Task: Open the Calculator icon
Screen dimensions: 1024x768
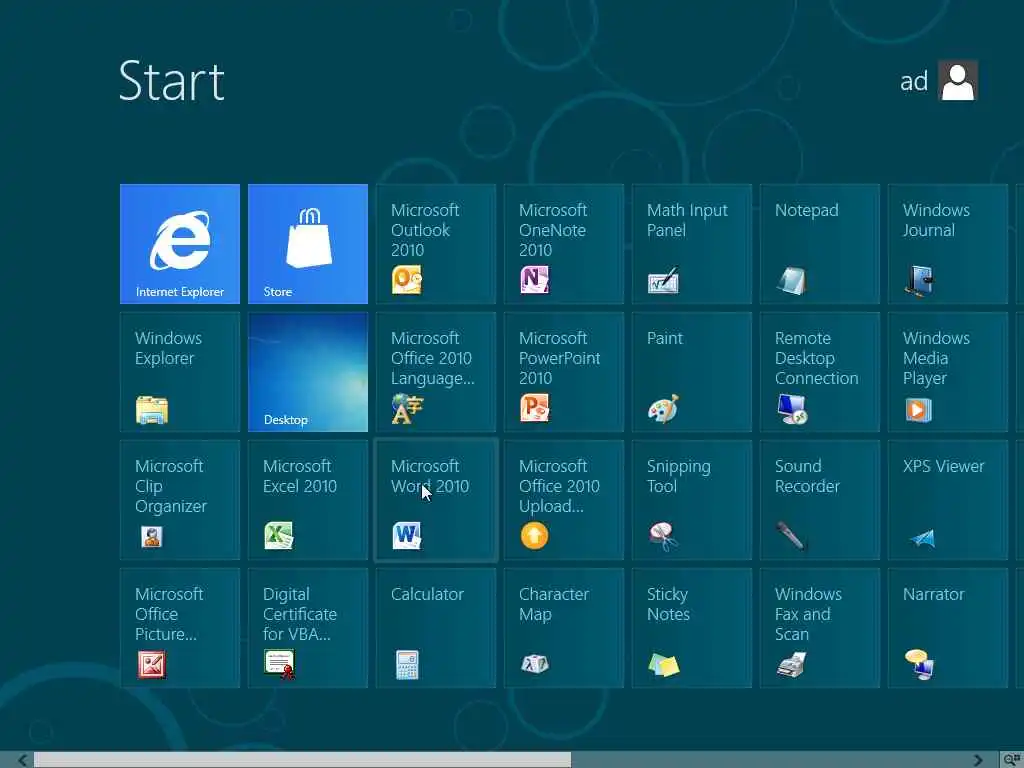Action: [407, 665]
